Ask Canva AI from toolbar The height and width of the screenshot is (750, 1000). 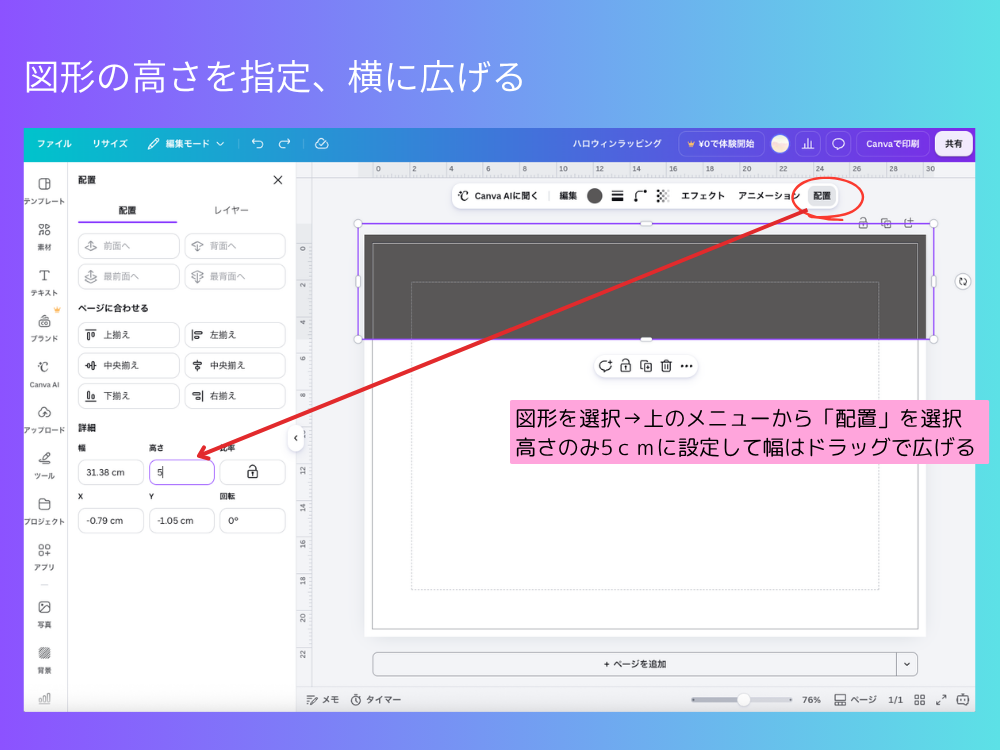click(x=499, y=196)
